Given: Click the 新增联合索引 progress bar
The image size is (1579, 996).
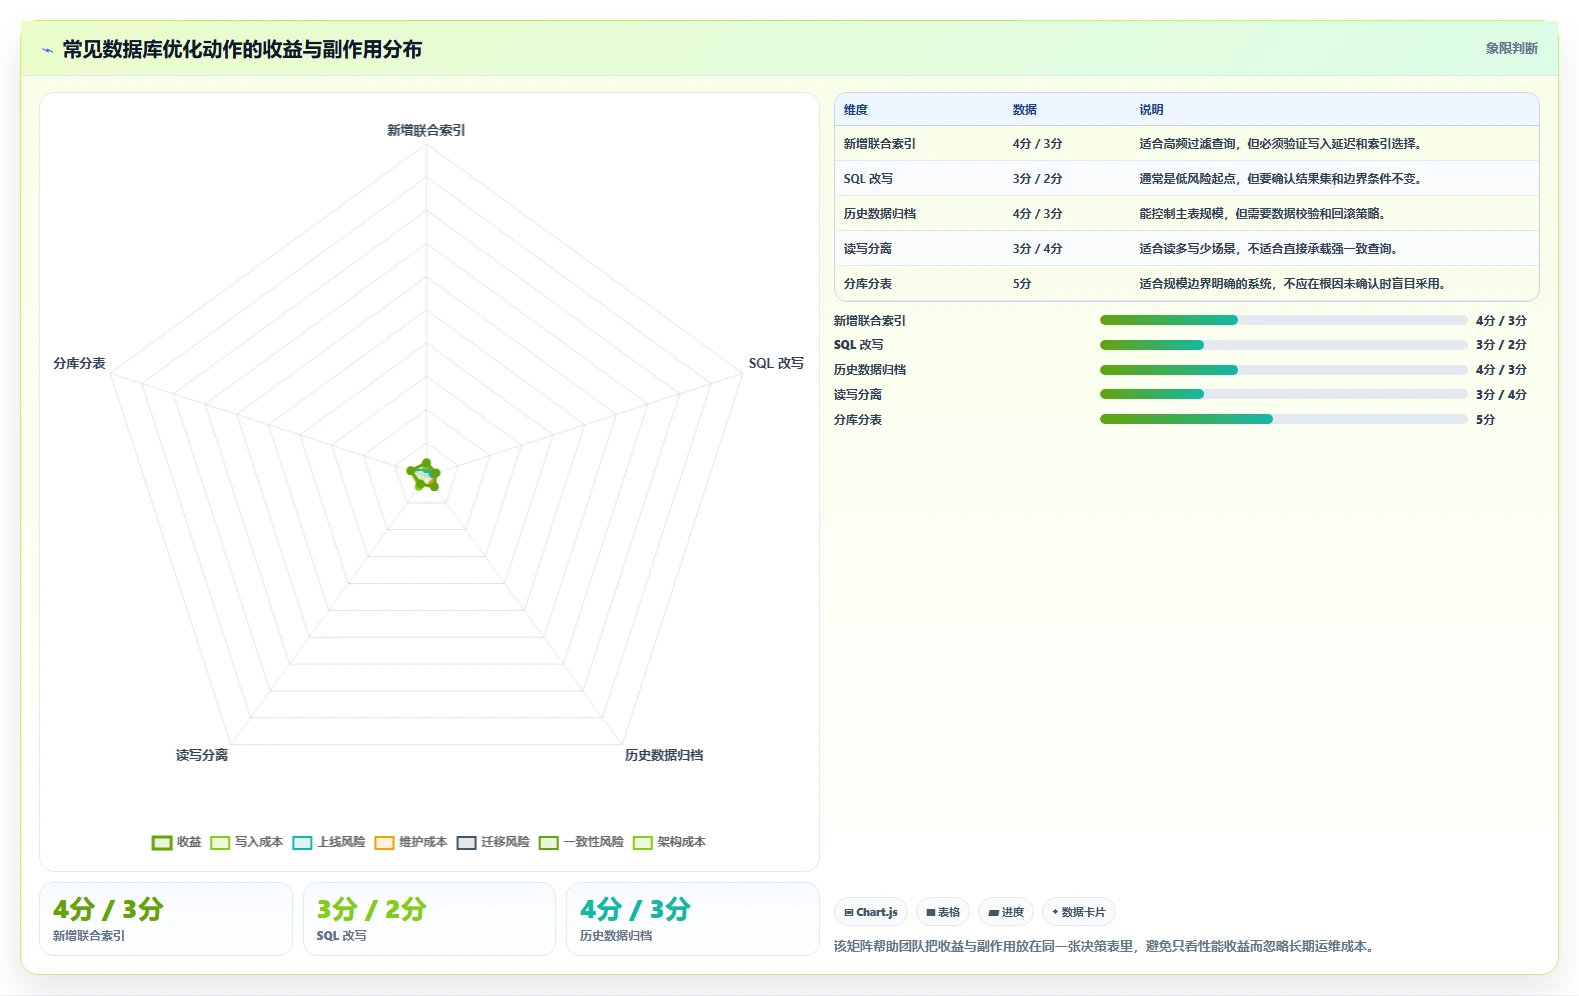Looking at the screenshot, I should click(x=1283, y=320).
